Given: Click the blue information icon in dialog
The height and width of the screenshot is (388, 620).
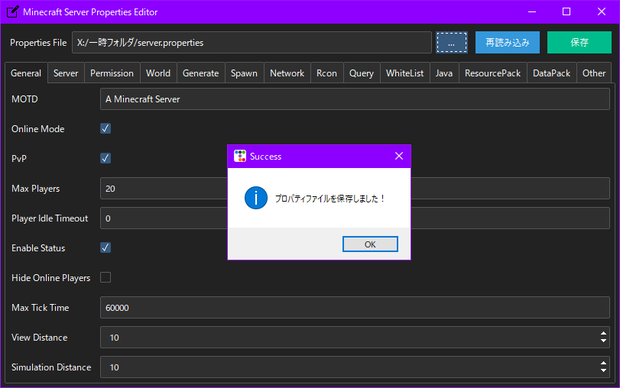Looking at the screenshot, I should (x=256, y=198).
